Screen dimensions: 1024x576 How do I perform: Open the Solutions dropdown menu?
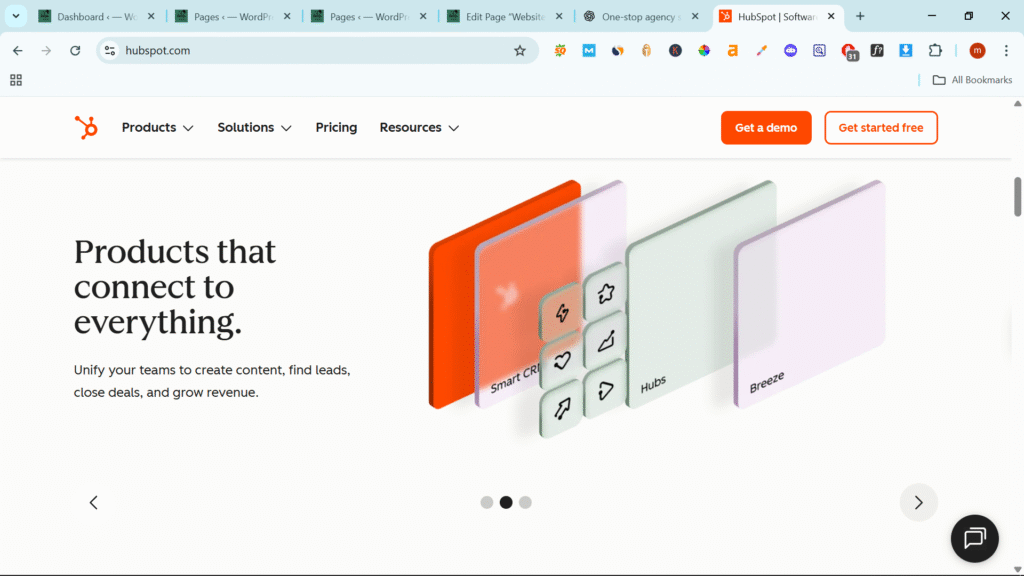[x=254, y=128]
